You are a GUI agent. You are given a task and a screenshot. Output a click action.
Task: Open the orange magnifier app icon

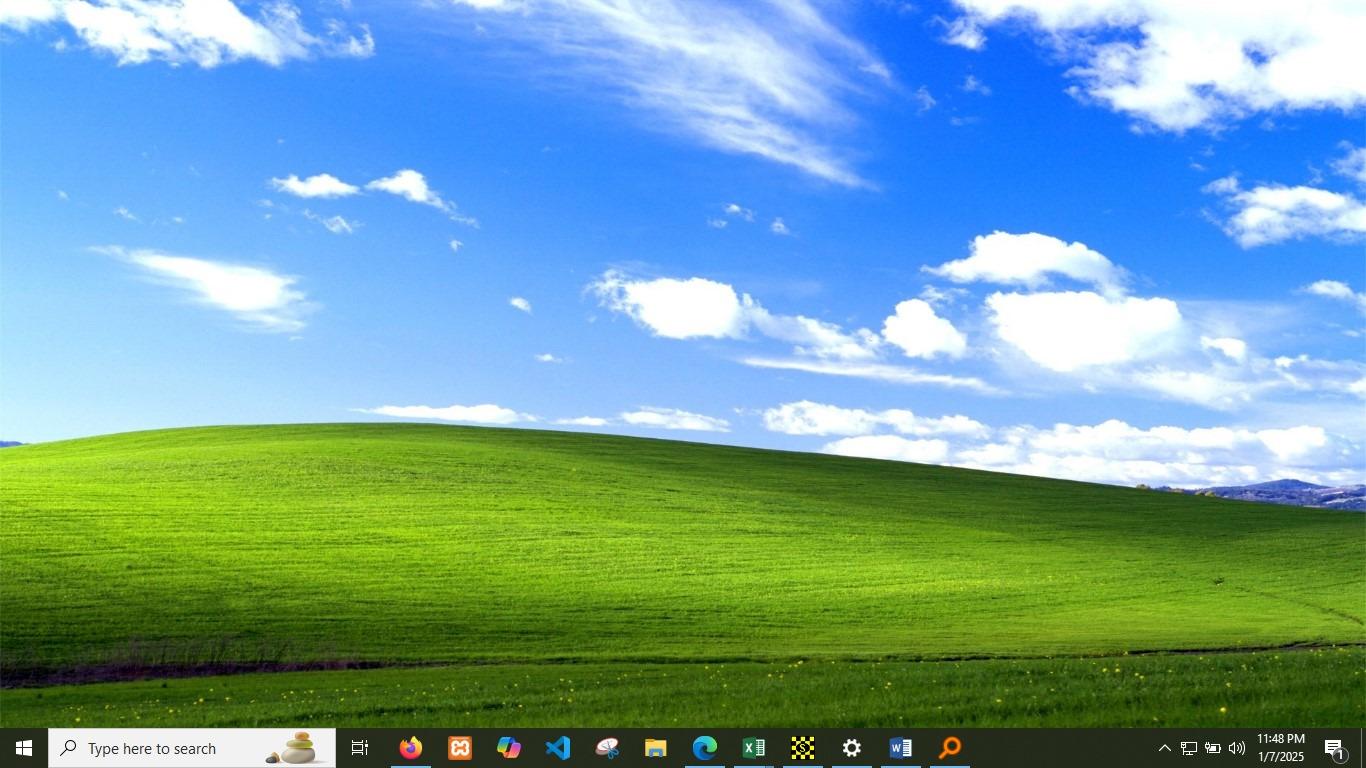click(950, 748)
